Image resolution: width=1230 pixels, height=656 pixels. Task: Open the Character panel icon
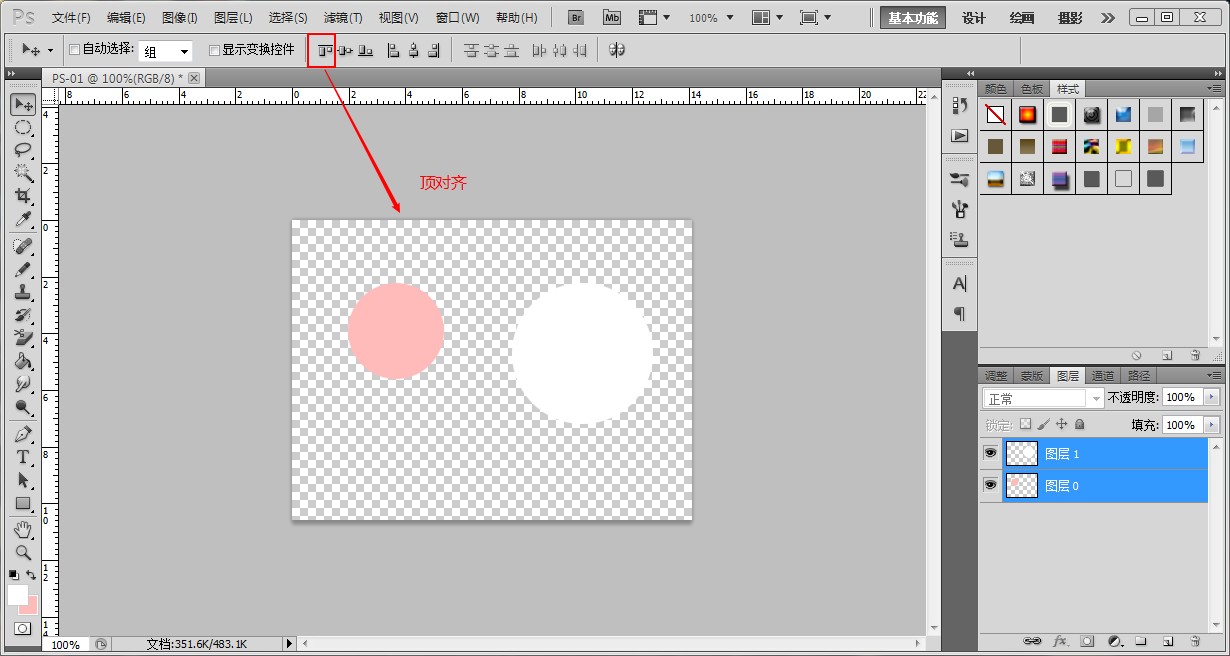[960, 284]
